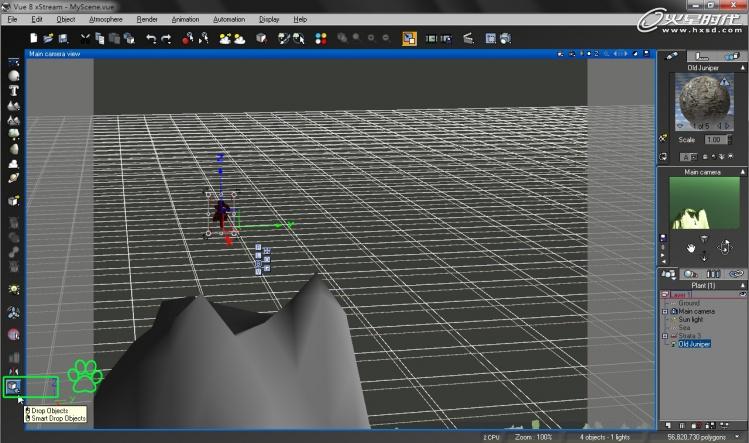Add a ventilator with fan icon

point(14,313)
